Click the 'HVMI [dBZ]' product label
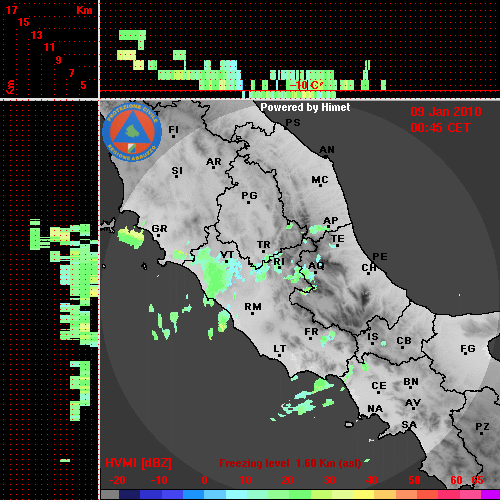The width and height of the screenshot is (500, 500). click(x=138, y=463)
